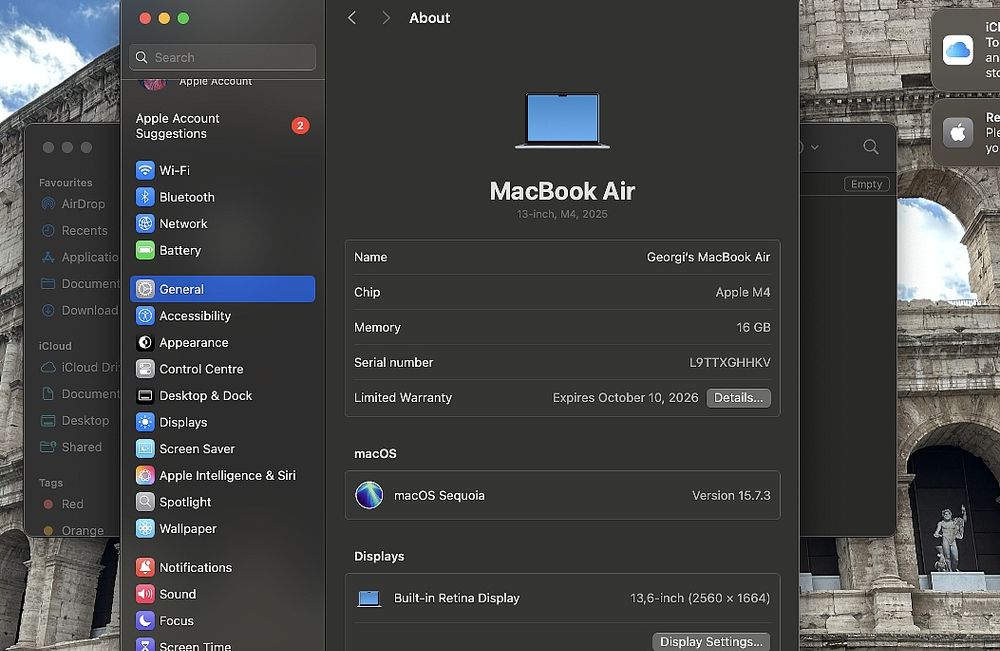The image size is (1000, 651).
Task: Open Wallpaper settings icon
Action: point(145,529)
